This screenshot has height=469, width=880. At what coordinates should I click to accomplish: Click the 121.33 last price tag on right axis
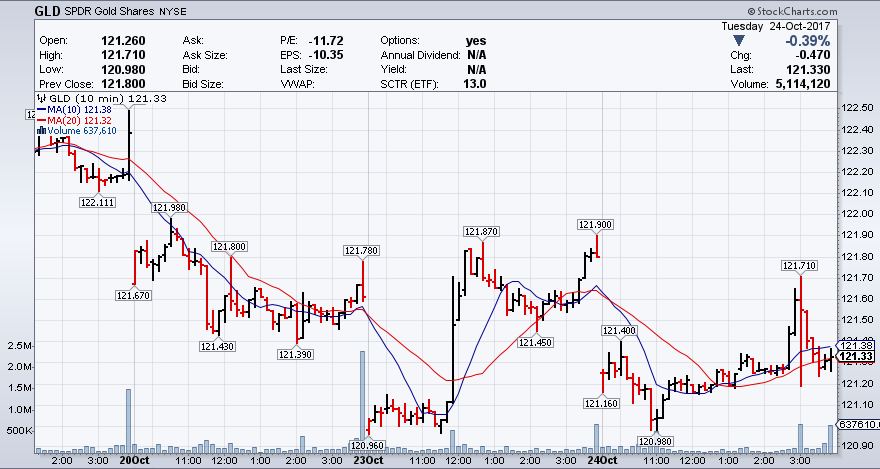click(x=858, y=357)
